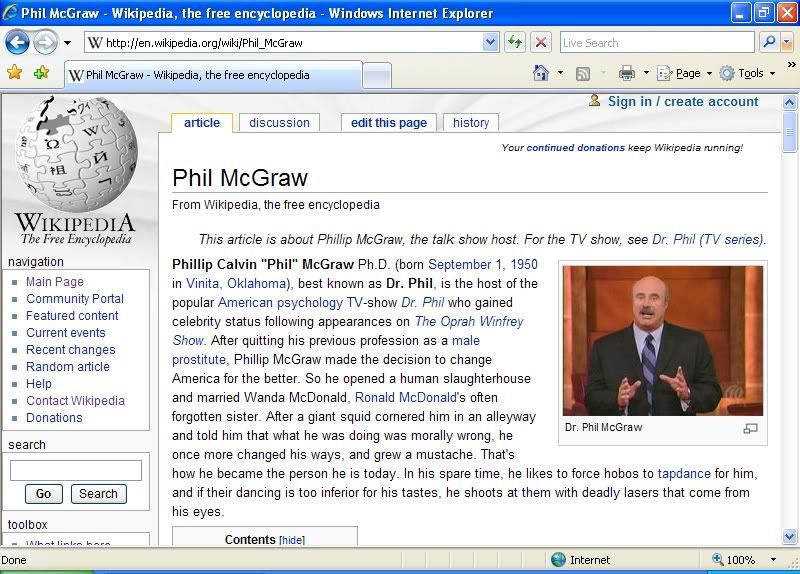
Task: Select the Phil McGraw browser tab
Action: click(213, 75)
